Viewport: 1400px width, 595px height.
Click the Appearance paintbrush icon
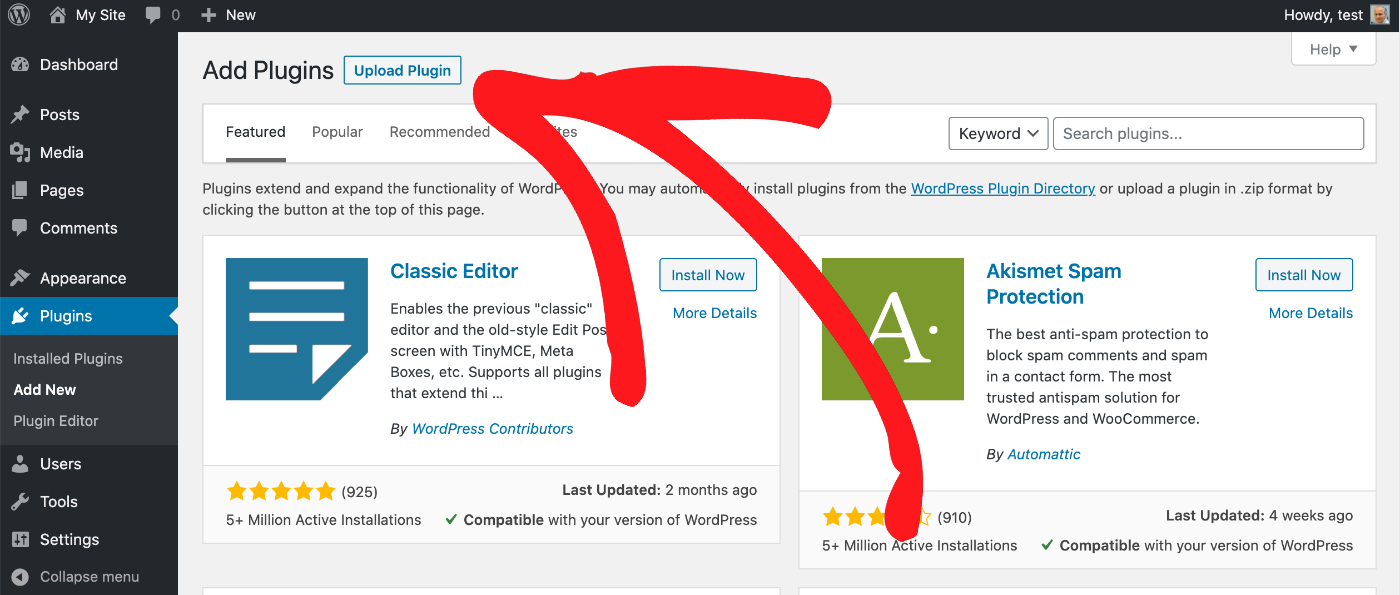tap(20, 279)
